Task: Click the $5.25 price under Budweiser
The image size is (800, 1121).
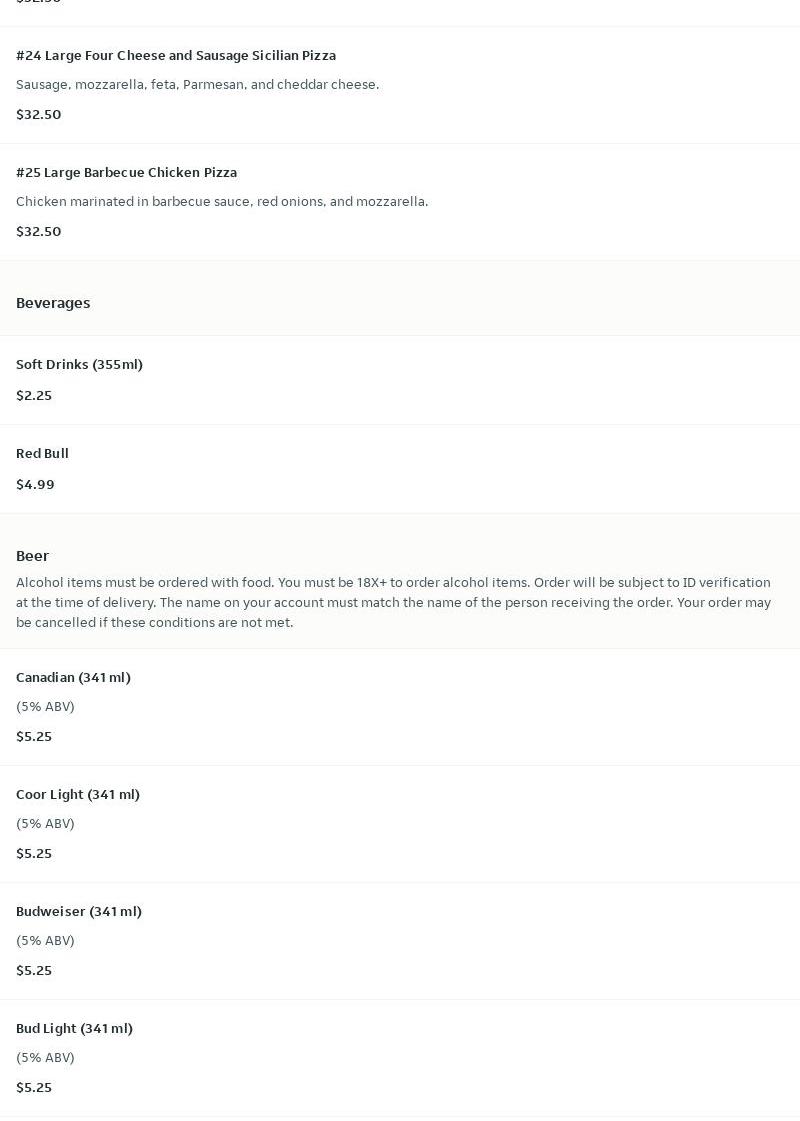Action: click(34, 971)
